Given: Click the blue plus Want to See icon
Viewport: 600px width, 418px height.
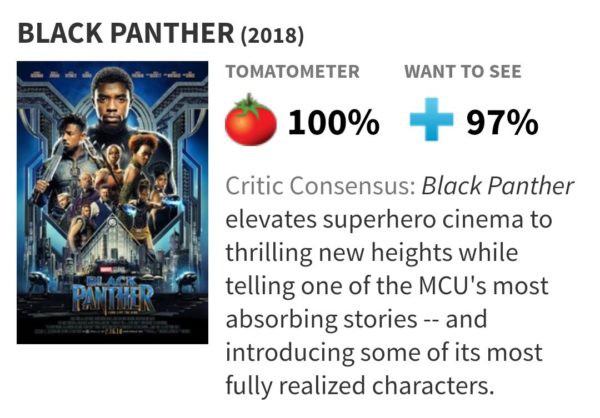Looking at the screenshot, I should click(432, 119).
